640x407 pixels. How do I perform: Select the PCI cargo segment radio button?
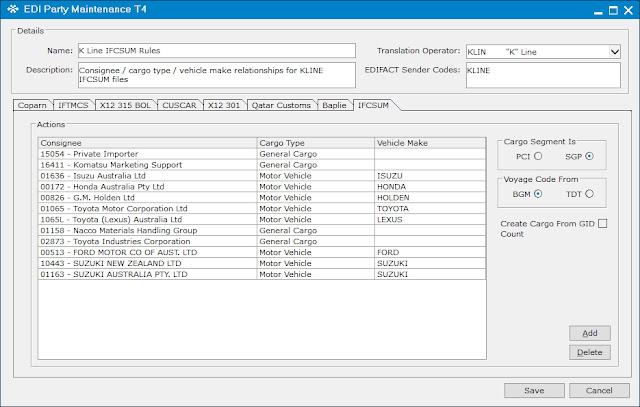(x=538, y=156)
